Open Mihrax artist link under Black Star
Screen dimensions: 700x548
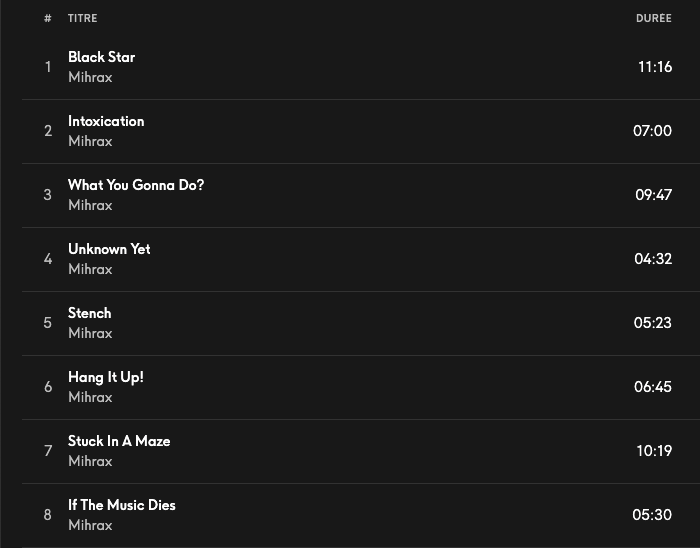coord(90,77)
